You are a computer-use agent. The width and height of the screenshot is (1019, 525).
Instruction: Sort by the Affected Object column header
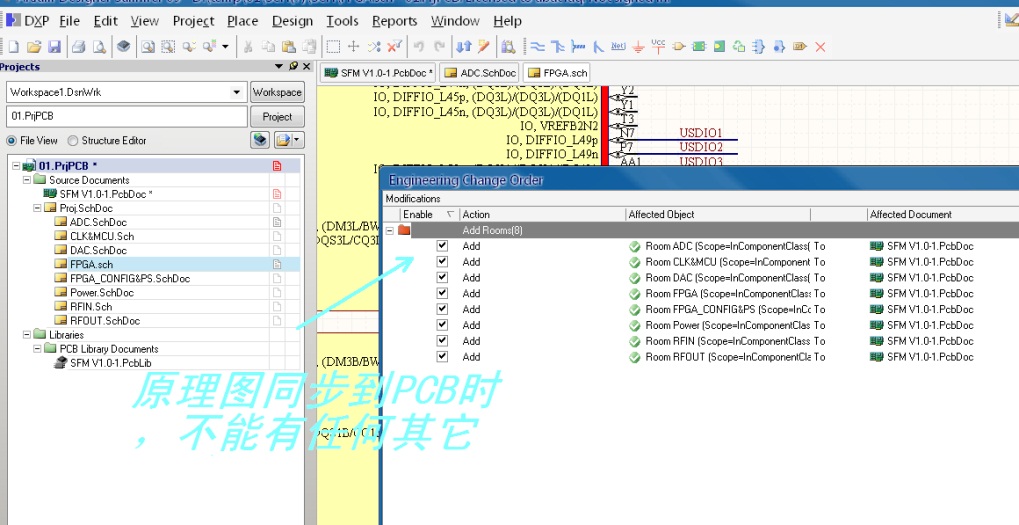coord(718,214)
